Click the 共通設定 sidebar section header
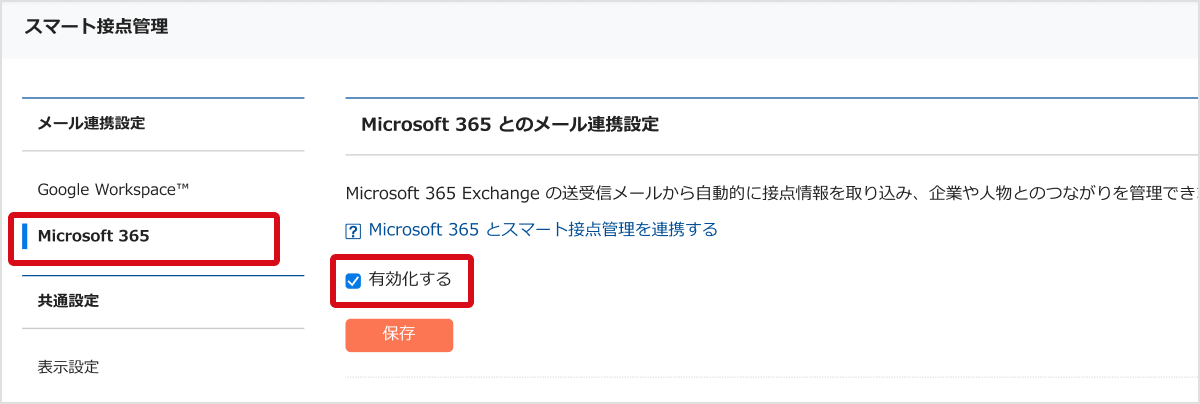This screenshot has height=404, width=1200. [68, 301]
